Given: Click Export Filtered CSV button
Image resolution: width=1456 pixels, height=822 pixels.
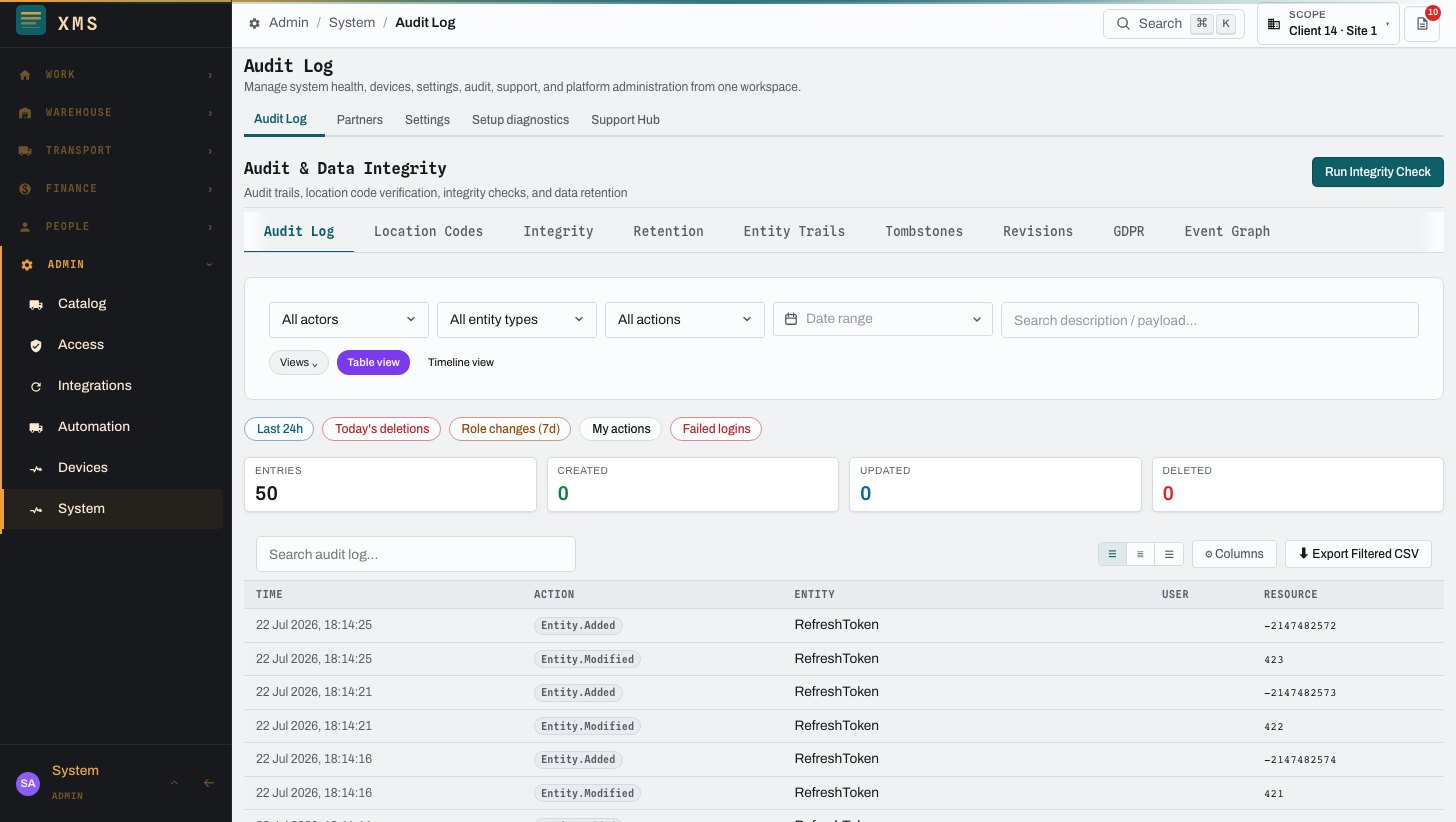Looking at the screenshot, I should pos(1358,554).
